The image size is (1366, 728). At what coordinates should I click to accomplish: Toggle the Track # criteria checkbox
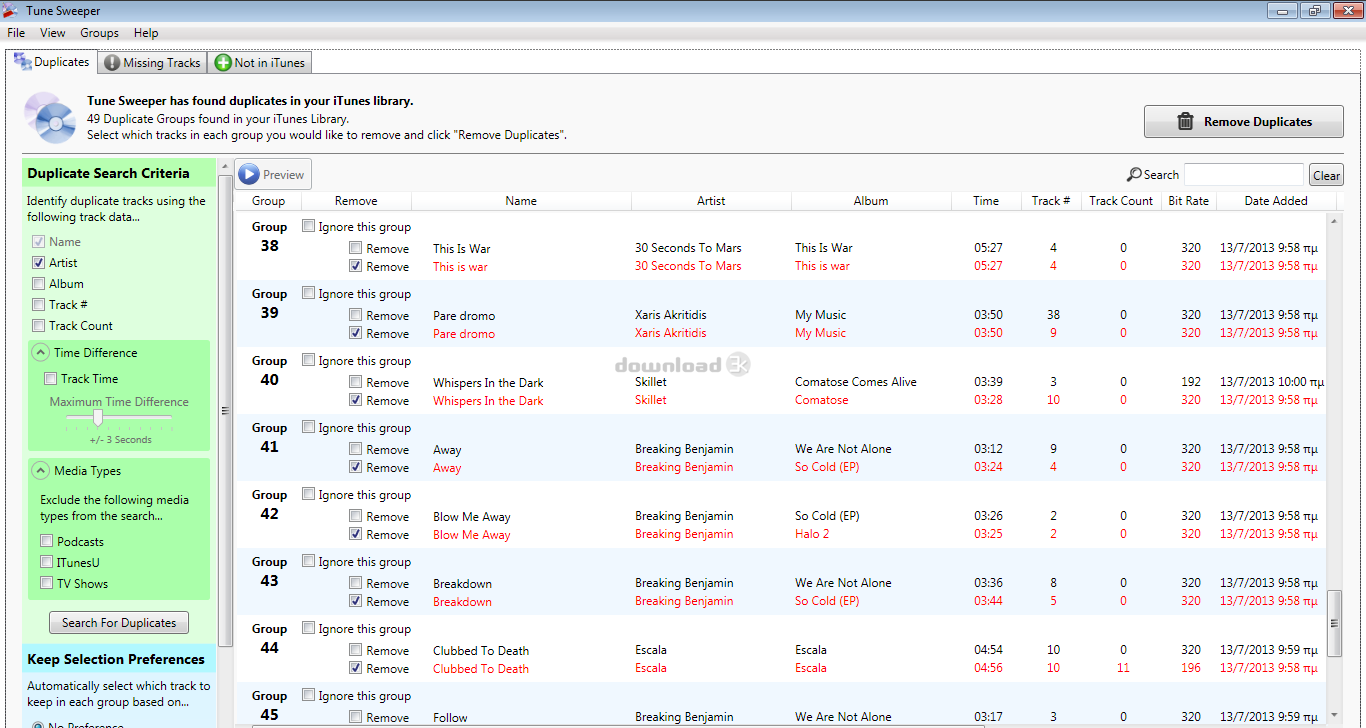(x=39, y=305)
